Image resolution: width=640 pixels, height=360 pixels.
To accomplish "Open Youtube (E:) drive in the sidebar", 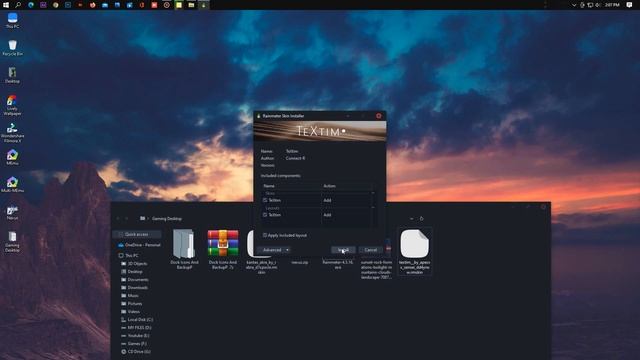I will coord(136,336).
